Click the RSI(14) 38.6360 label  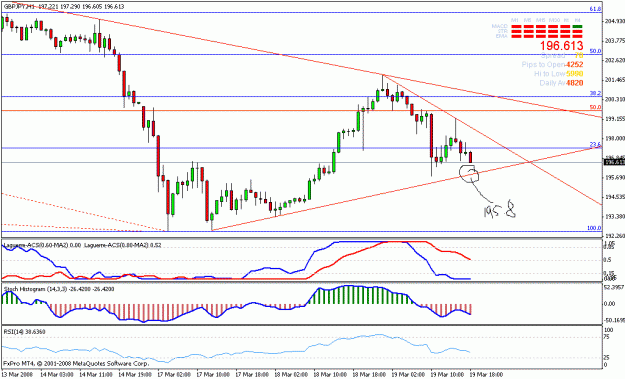pyautogui.click(x=24, y=332)
